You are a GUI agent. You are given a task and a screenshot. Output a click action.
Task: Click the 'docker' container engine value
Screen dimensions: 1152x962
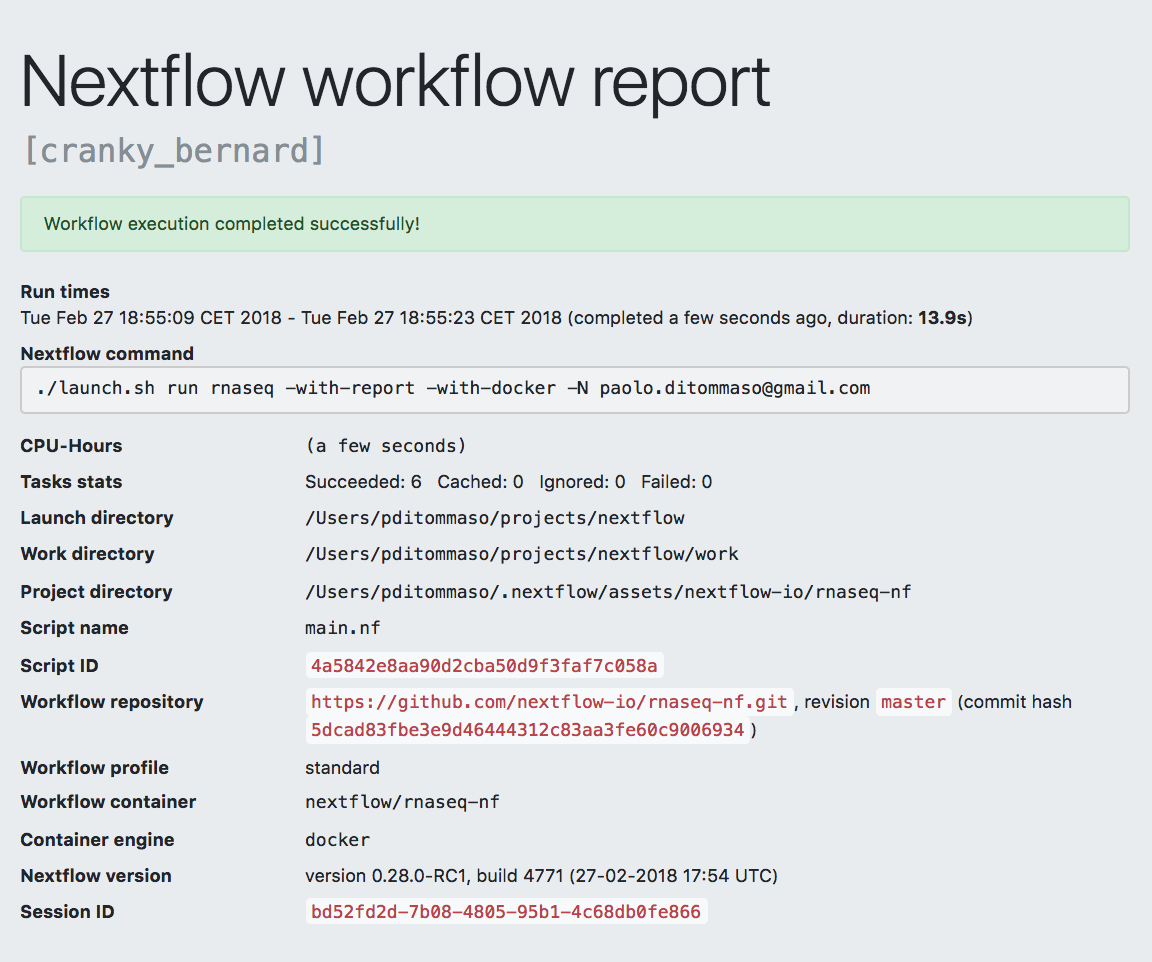[338, 840]
